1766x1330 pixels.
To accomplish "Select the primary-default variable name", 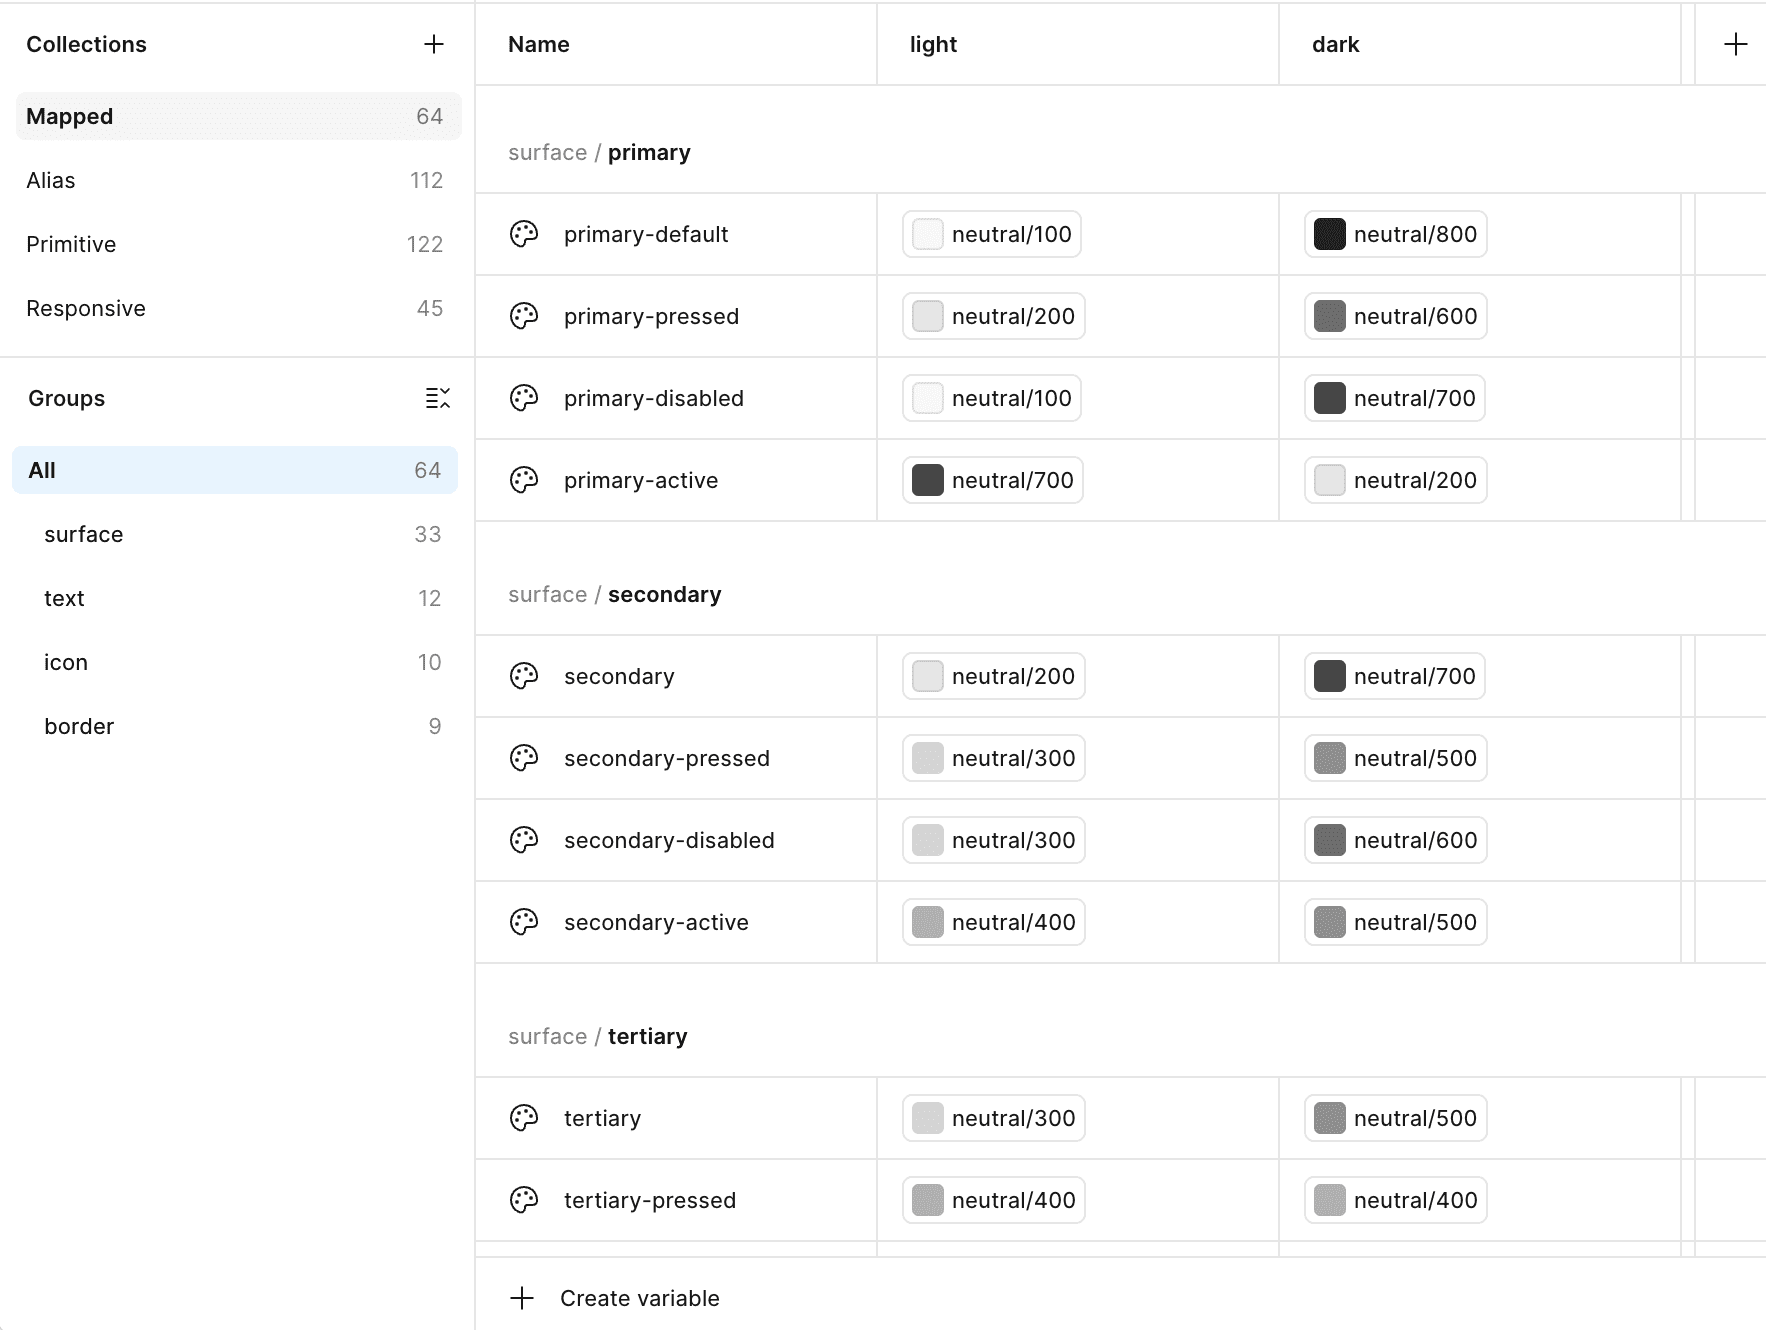I will coord(646,234).
